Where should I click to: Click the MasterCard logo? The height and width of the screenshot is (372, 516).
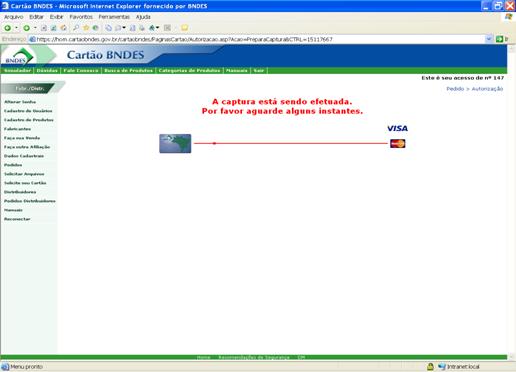[x=398, y=144]
